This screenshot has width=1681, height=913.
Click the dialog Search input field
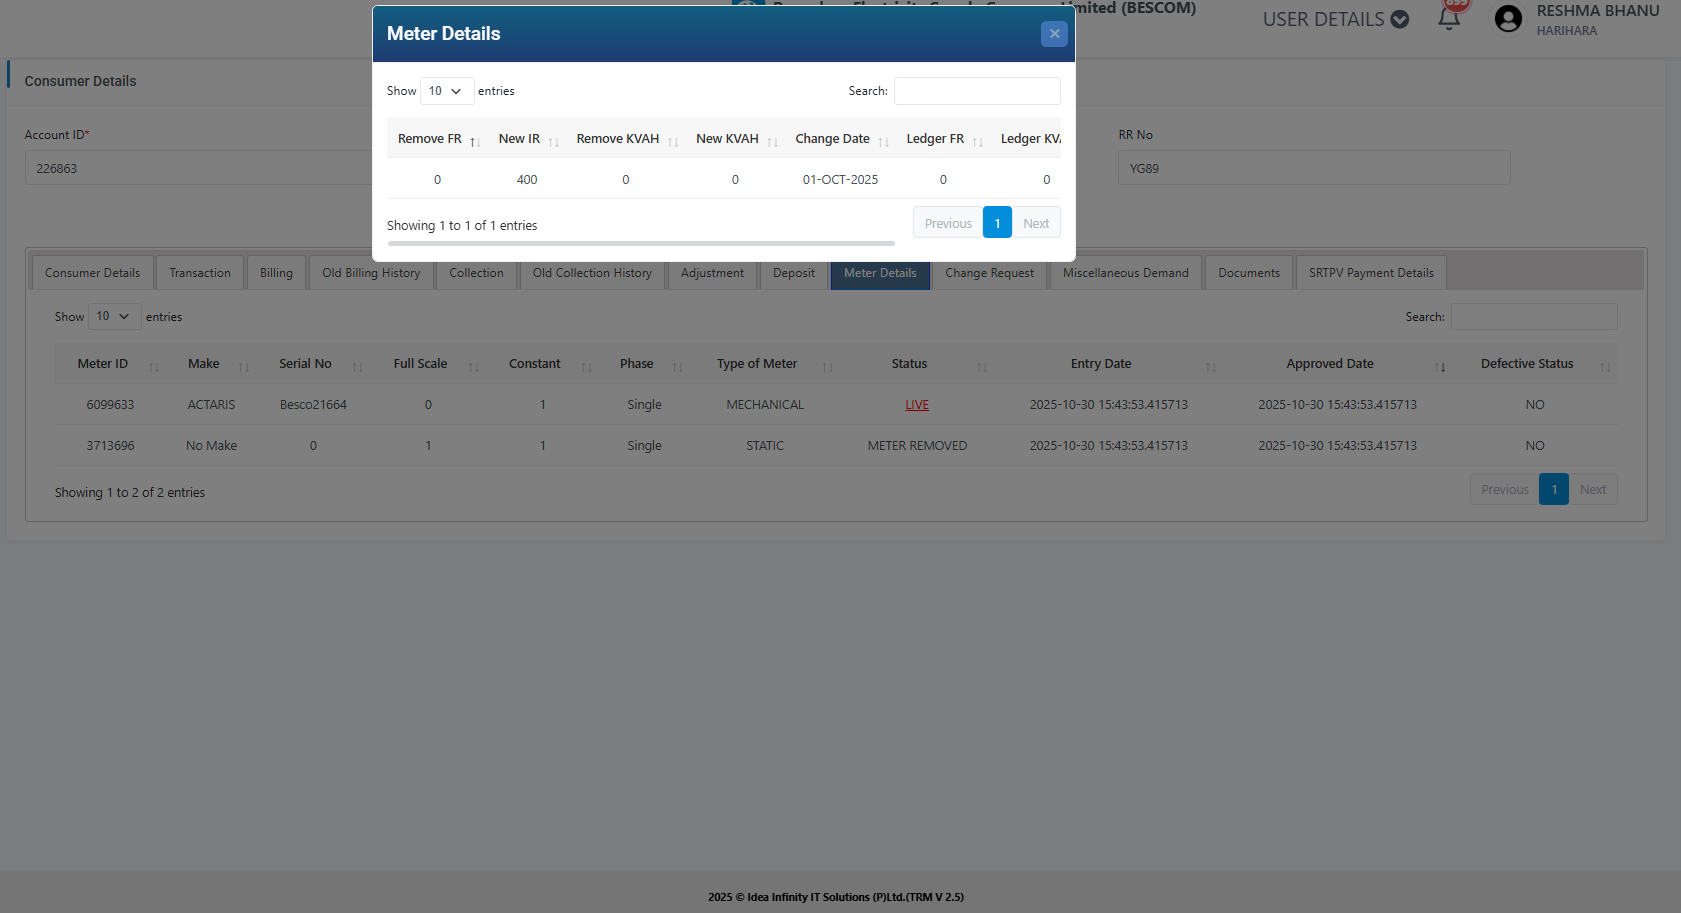(976, 91)
